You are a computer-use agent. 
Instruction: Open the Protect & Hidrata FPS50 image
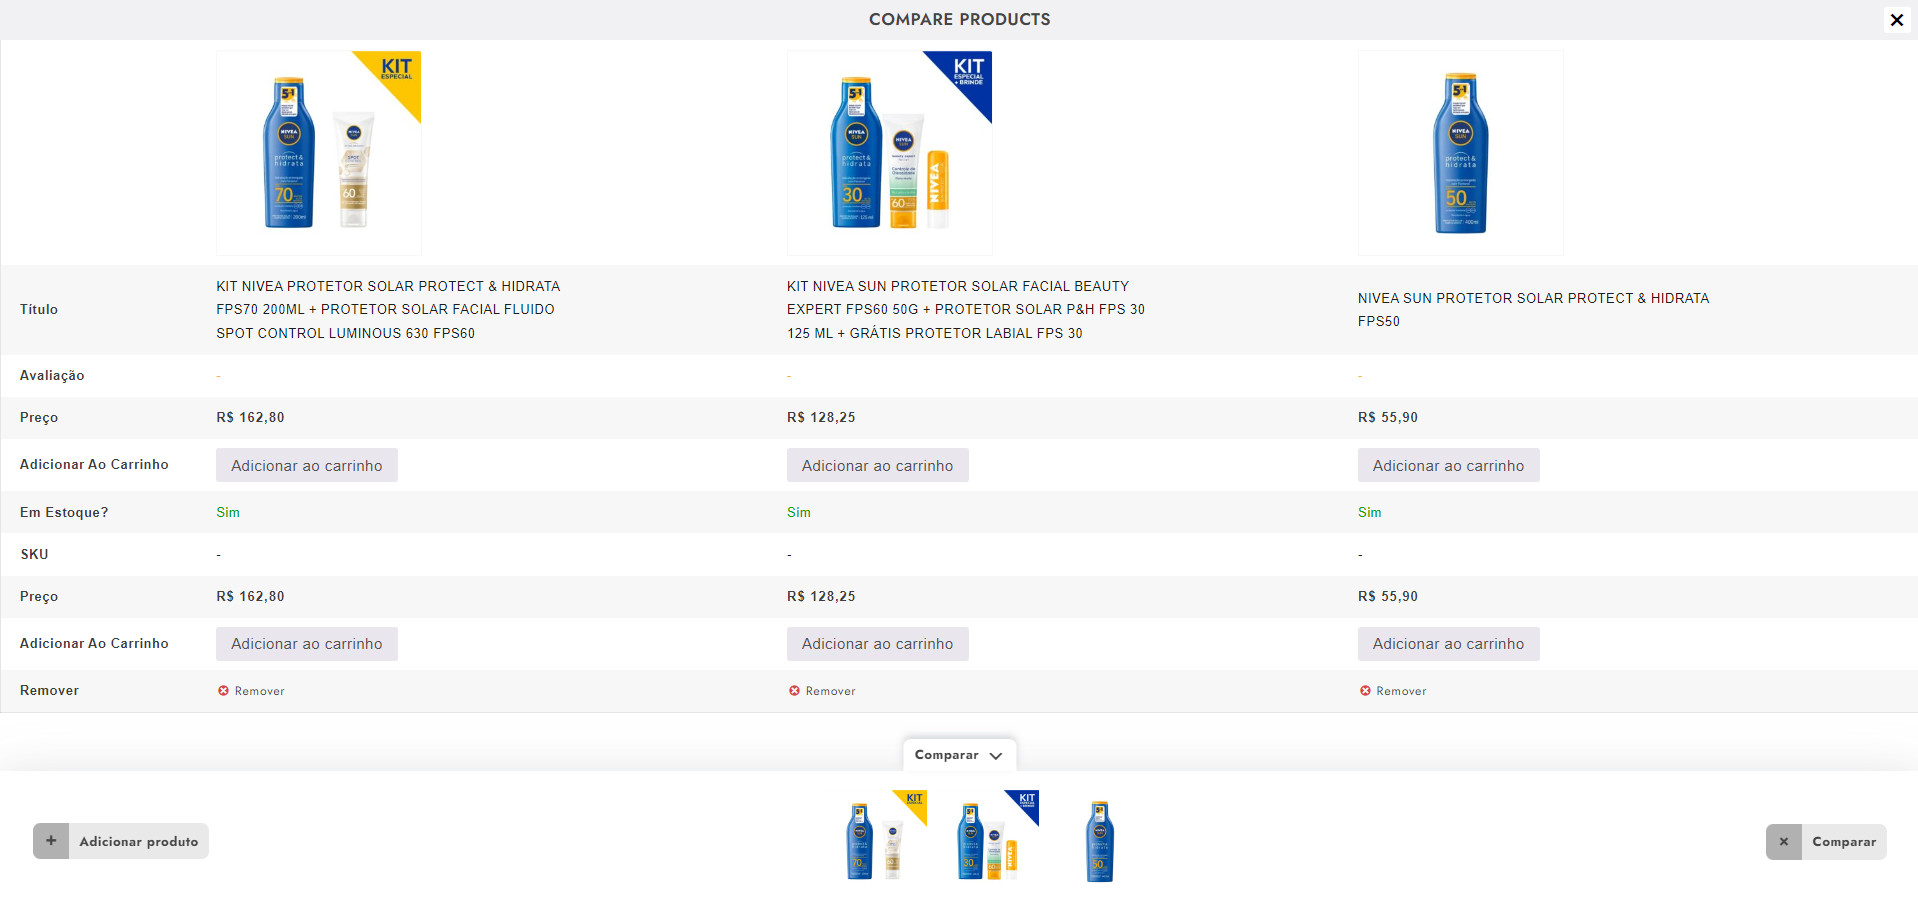coord(1460,153)
